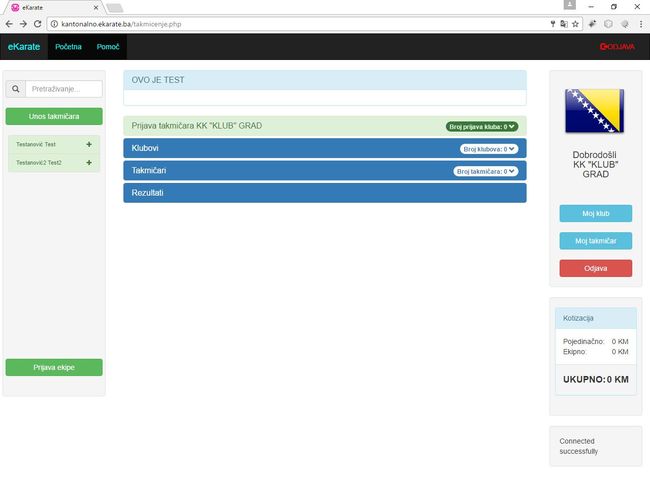Open the Početna navigation item

click(x=68, y=47)
